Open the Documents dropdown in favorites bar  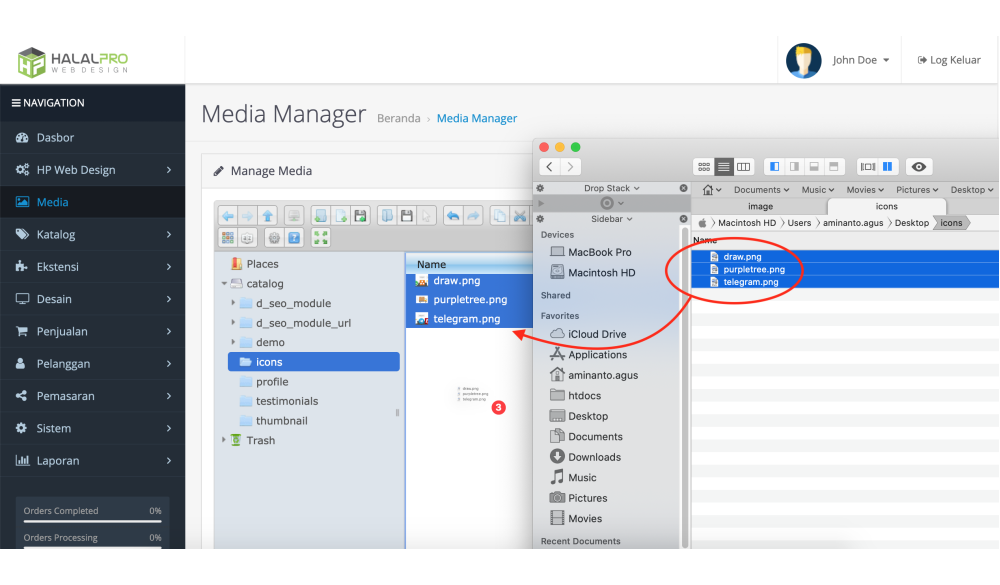coord(760,190)
